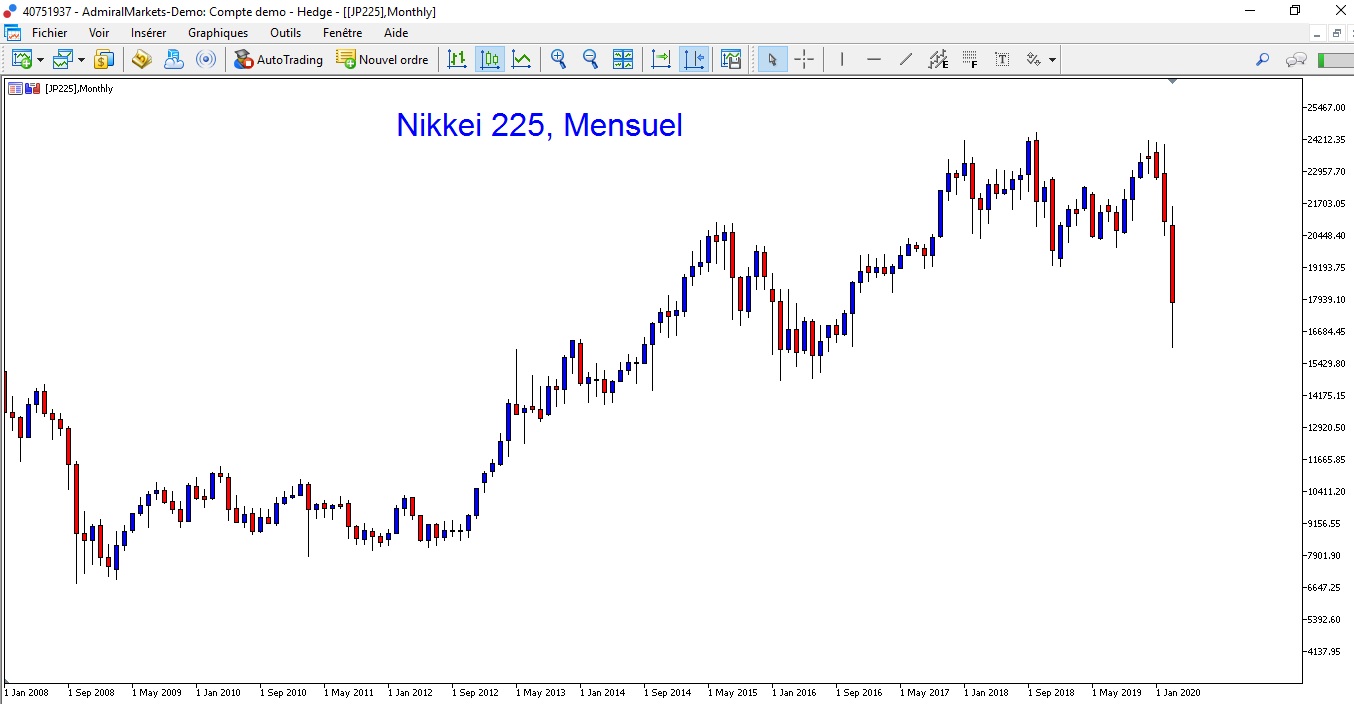Image resolution: width=1354 pixels, height=704 pixels.
Task: Click the 4137.95 price label
Action: (1325, 652)
